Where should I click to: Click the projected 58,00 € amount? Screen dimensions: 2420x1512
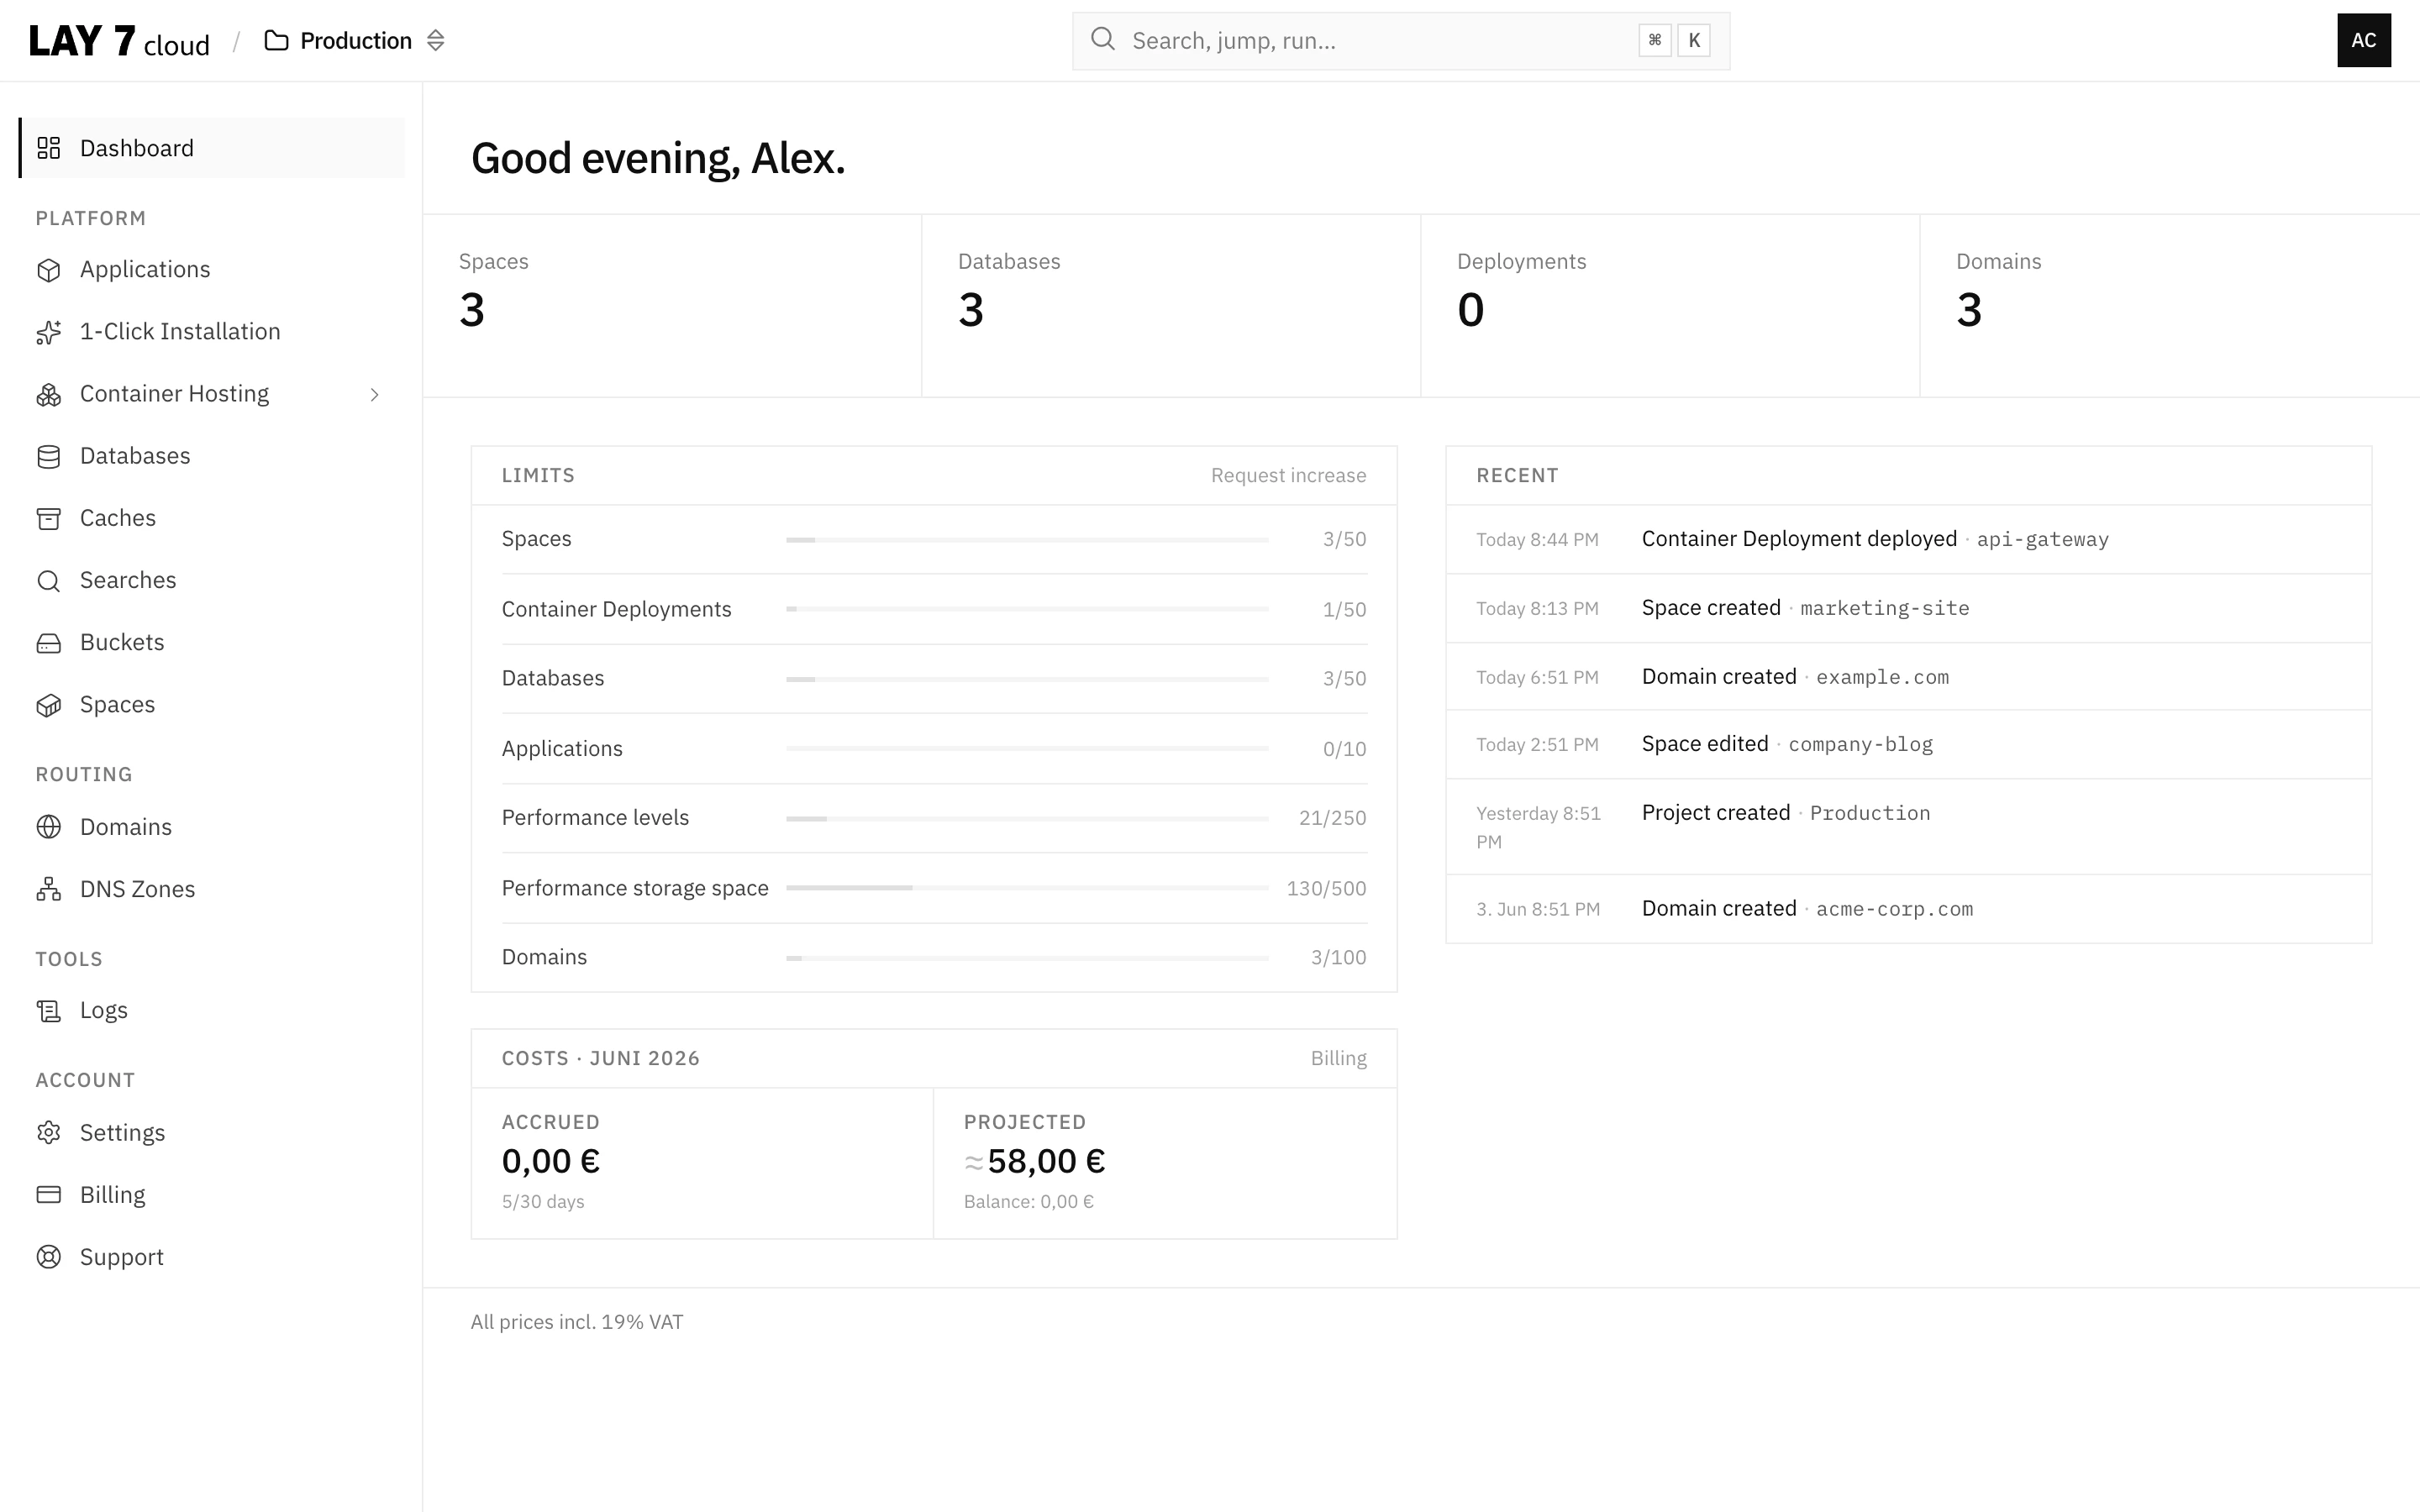tap(1035, 1161)
